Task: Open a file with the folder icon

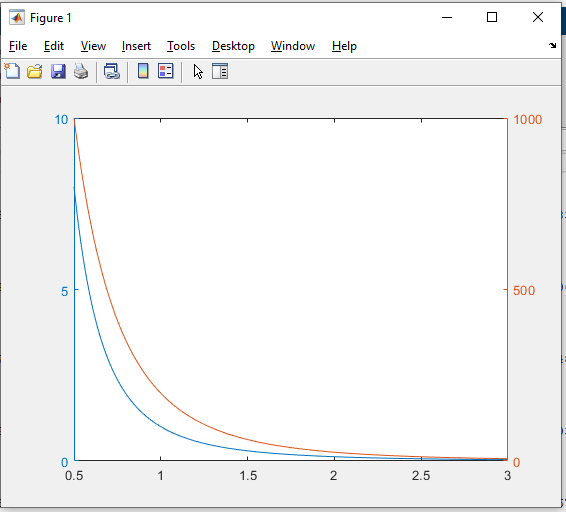Action: (x=35, y=71)
